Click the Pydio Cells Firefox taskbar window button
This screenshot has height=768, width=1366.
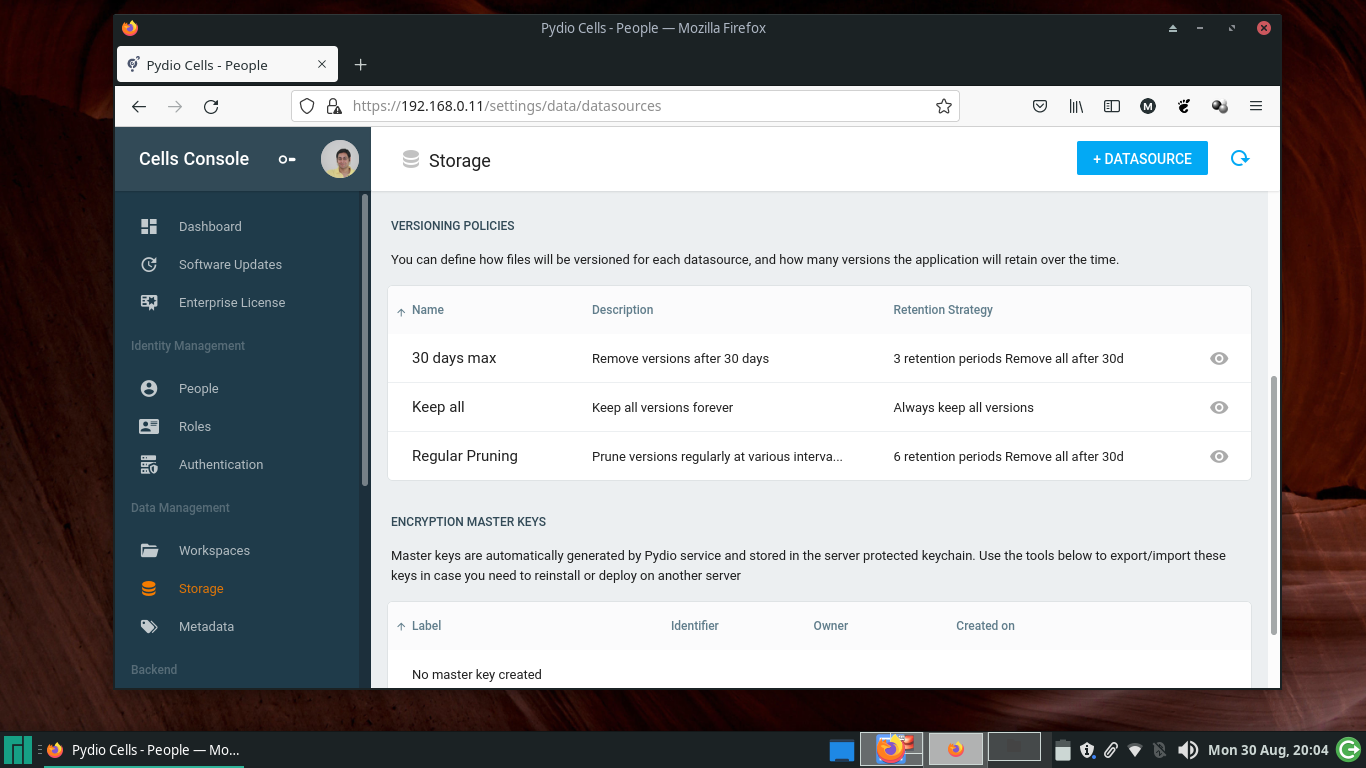[143, 750]
